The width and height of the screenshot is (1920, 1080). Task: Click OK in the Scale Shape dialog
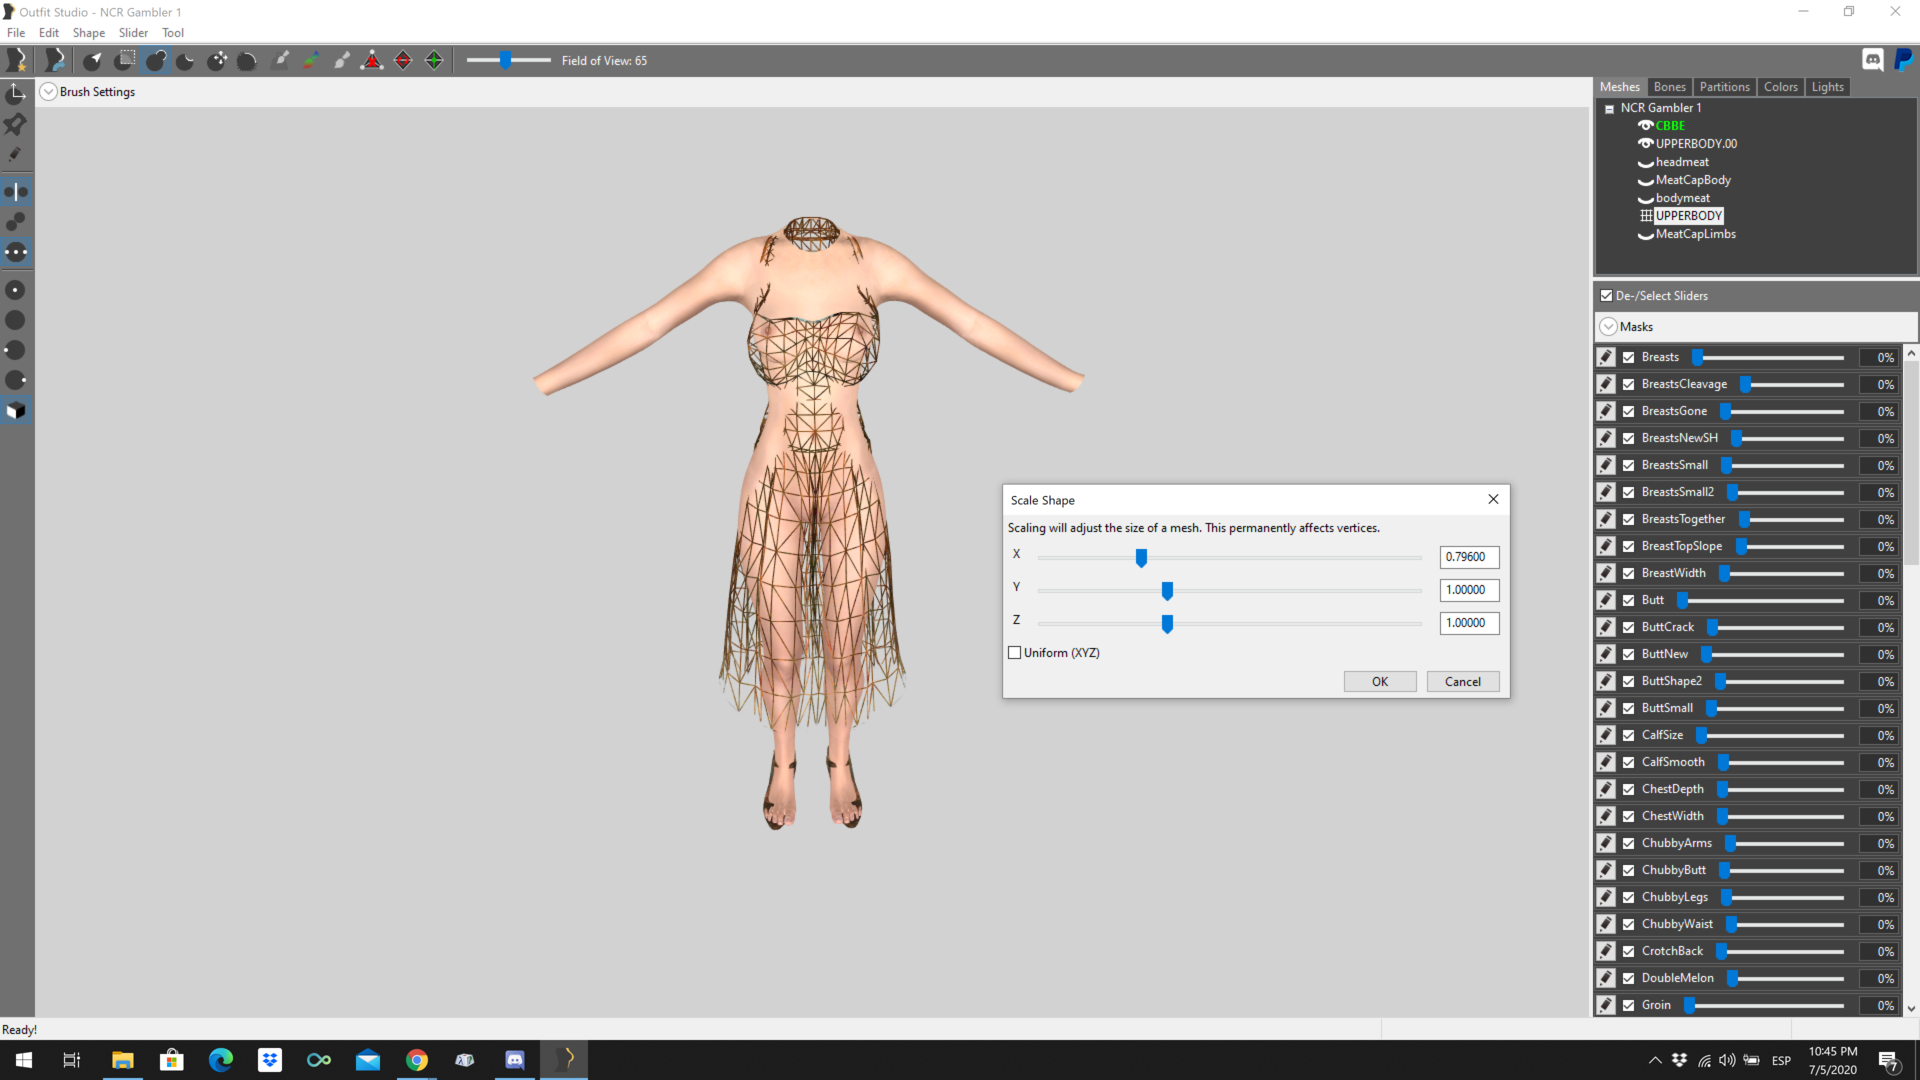(1380, 682)
